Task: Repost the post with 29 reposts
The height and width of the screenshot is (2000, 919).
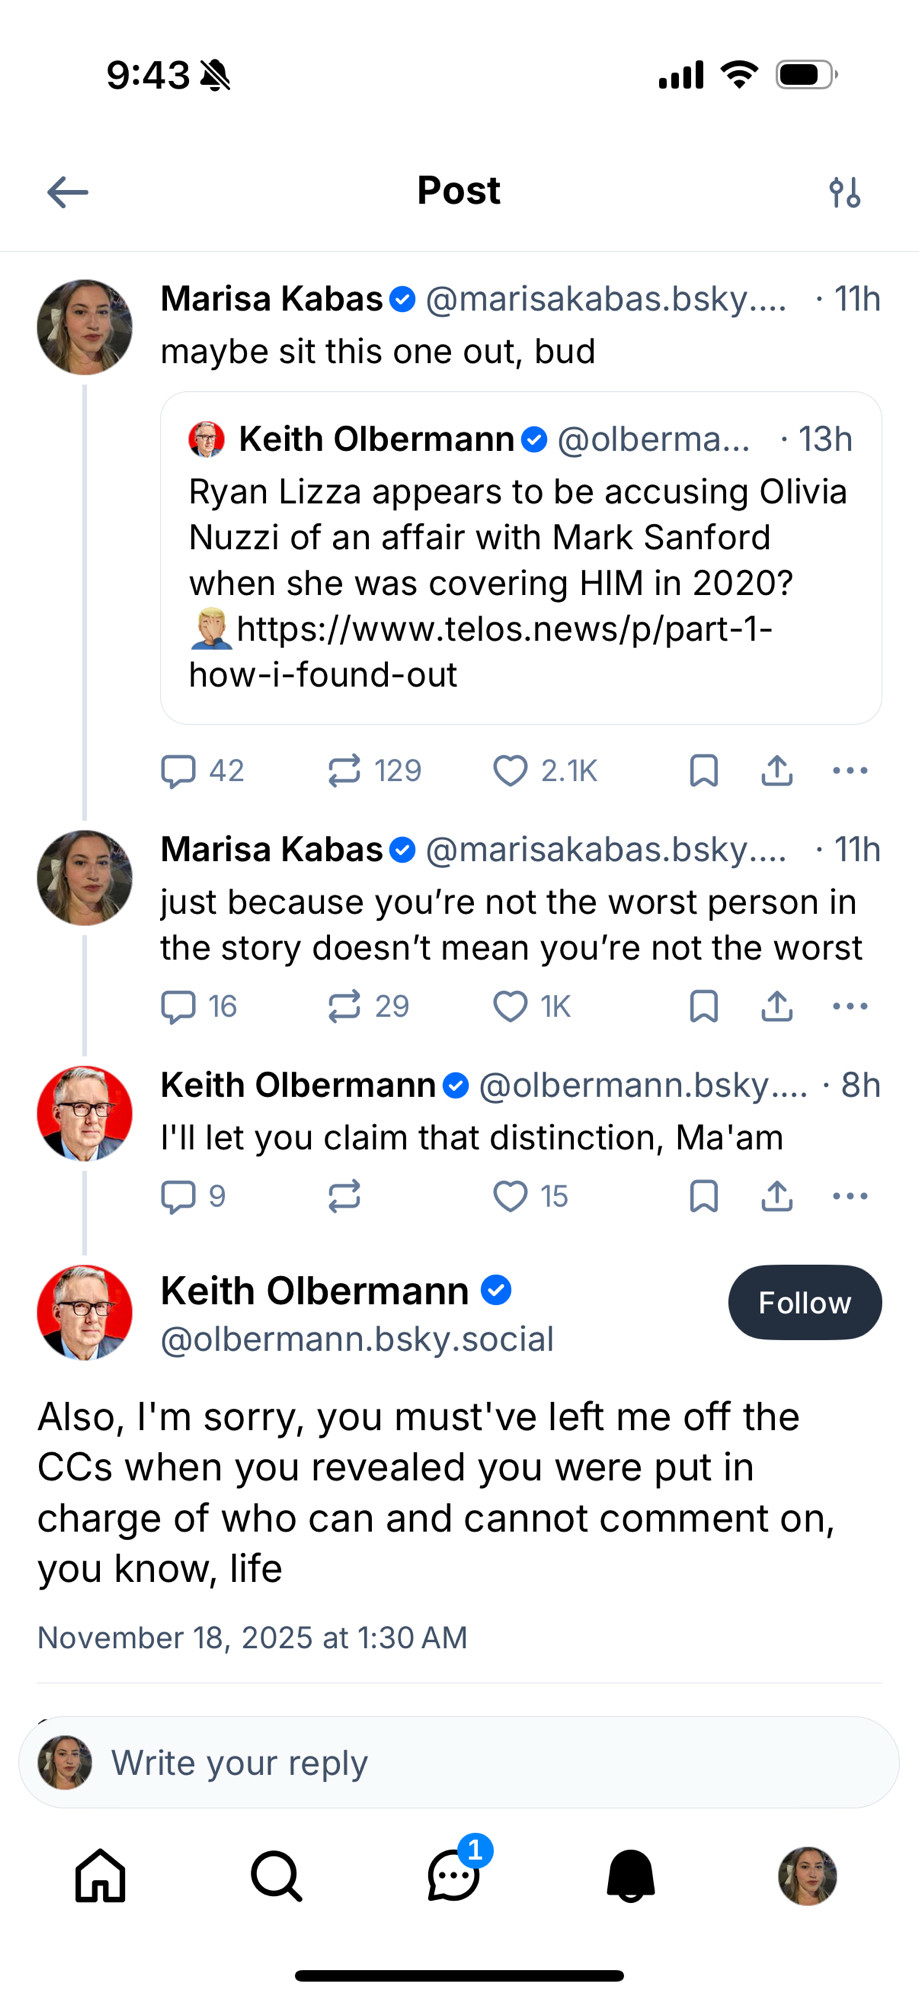Action: (x=344, y=1006)
